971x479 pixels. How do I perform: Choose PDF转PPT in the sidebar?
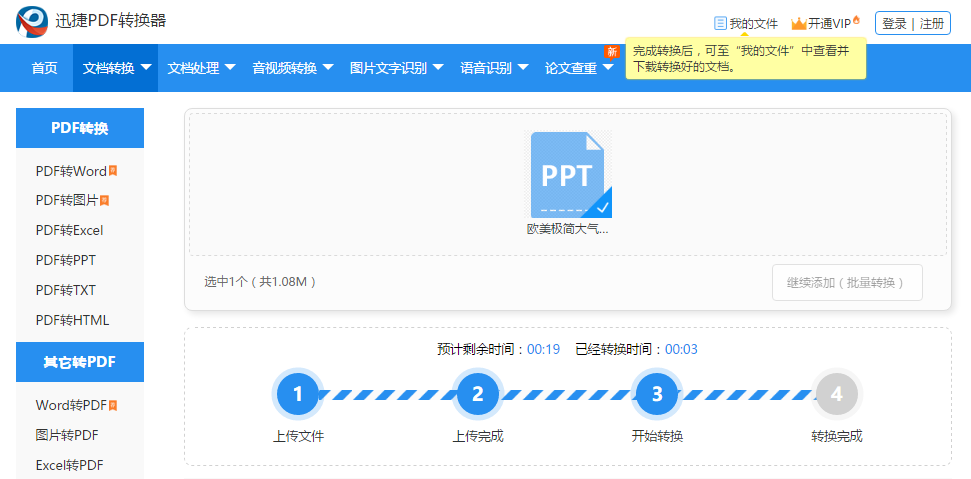pos(66,261)
